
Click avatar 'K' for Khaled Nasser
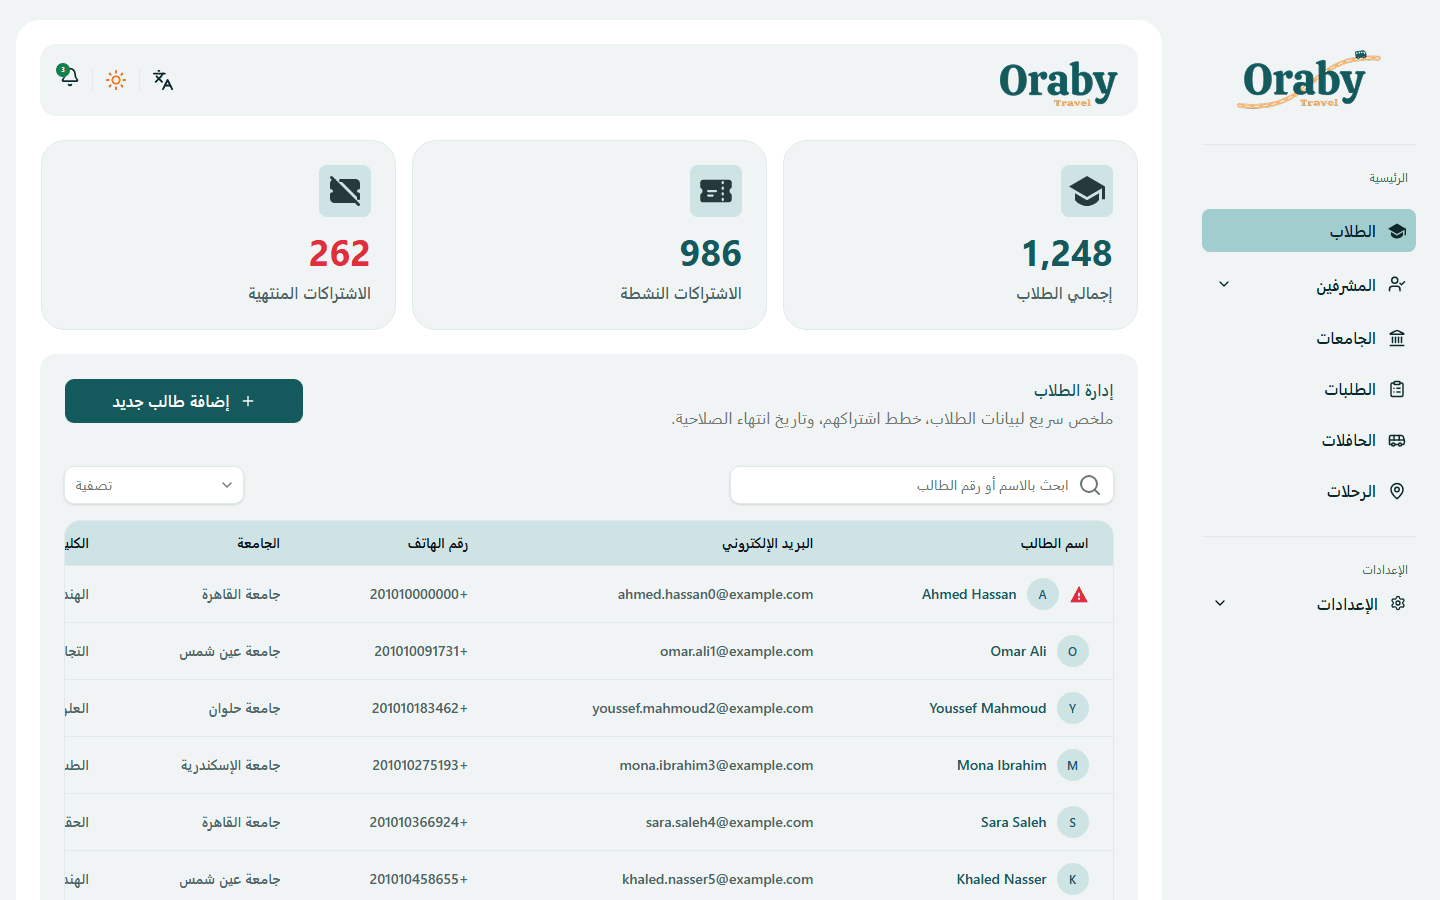pos(1073,879)
